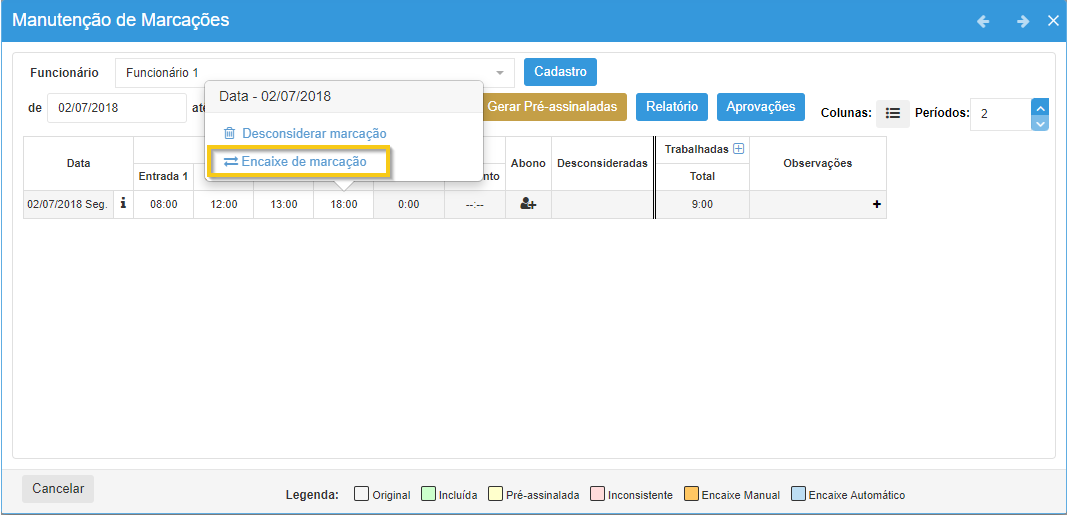Click the Abono add-person icon
The height and width of the screenshot is (515, 1067).
528,204
